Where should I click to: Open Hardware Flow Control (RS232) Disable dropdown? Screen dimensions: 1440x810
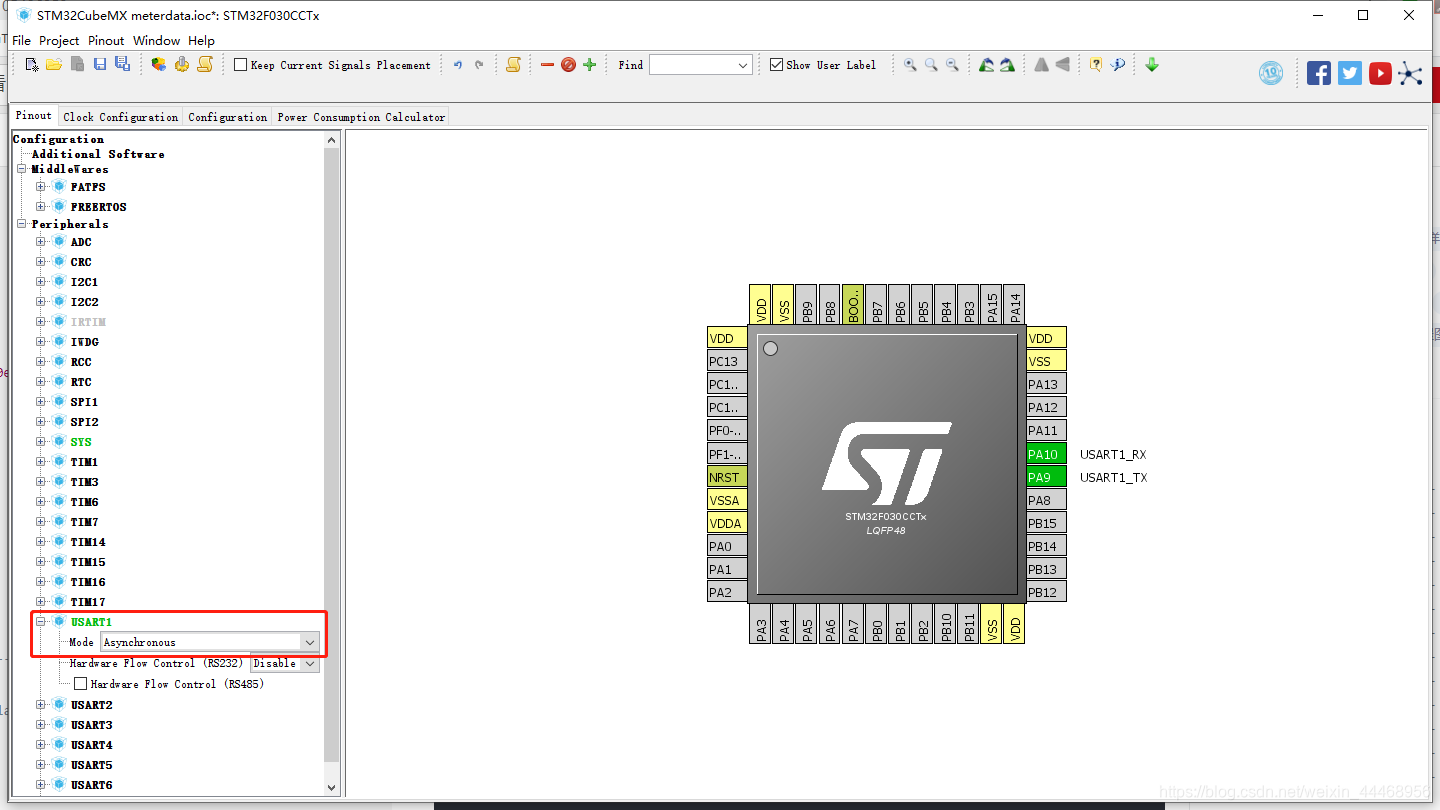(310, 663)
